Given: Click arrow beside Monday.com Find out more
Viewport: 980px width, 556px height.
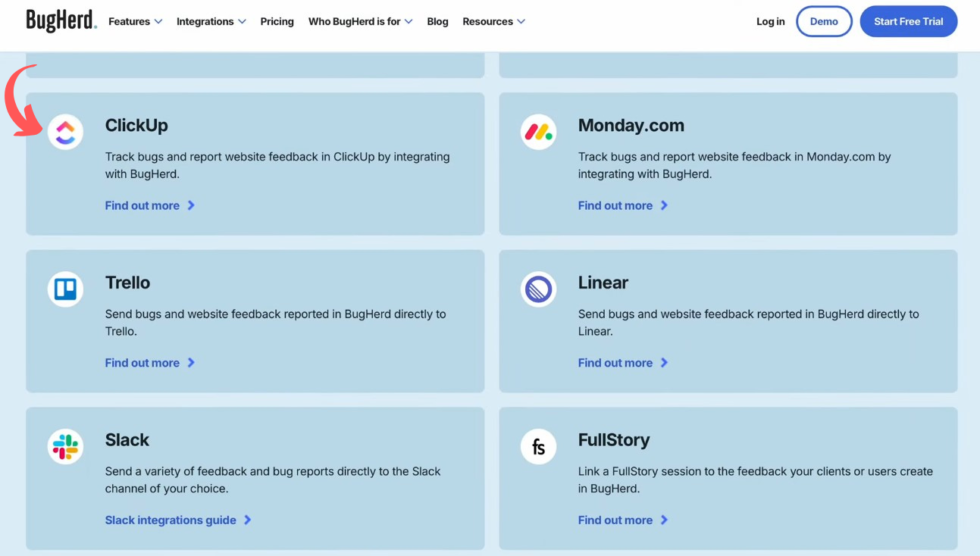Looking at the screenshot, I should 664,206.
